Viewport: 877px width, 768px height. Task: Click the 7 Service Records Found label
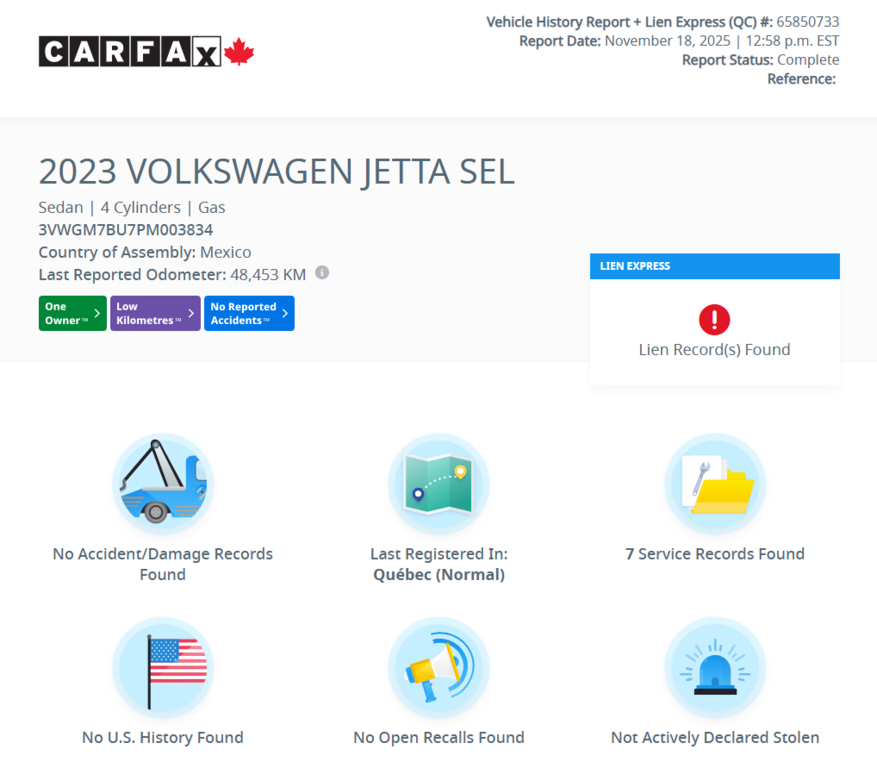714,553
